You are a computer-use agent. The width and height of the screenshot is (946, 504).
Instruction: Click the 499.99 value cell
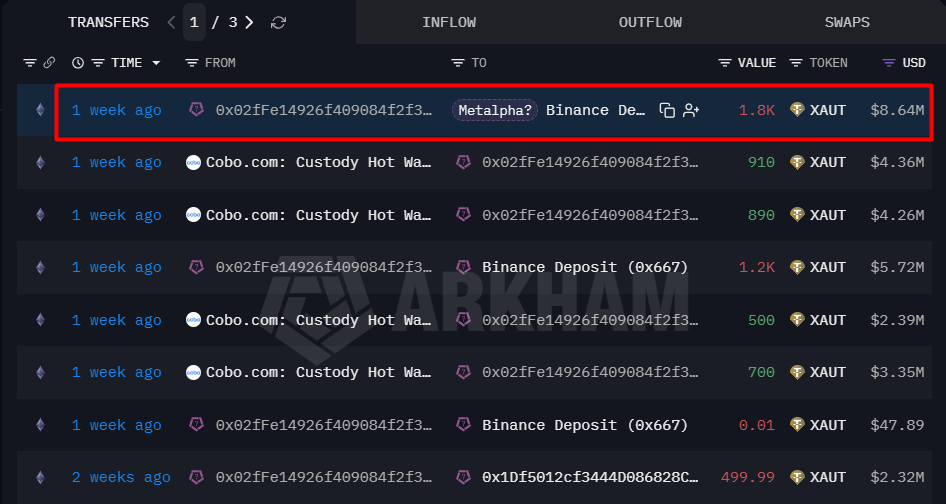(x=748, y=477)
